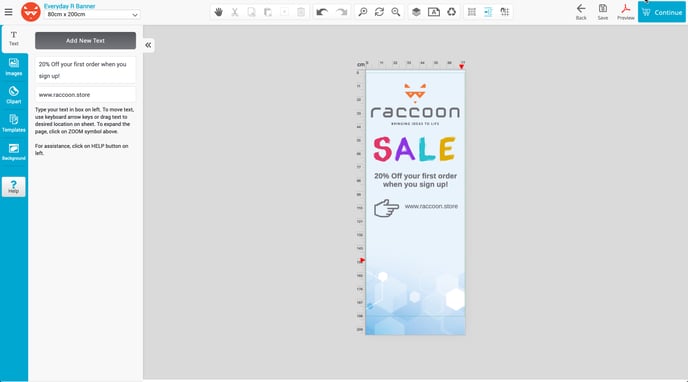Zoom out on the canvas
Viewport: 688px width, 382px height.
[396, 12]
